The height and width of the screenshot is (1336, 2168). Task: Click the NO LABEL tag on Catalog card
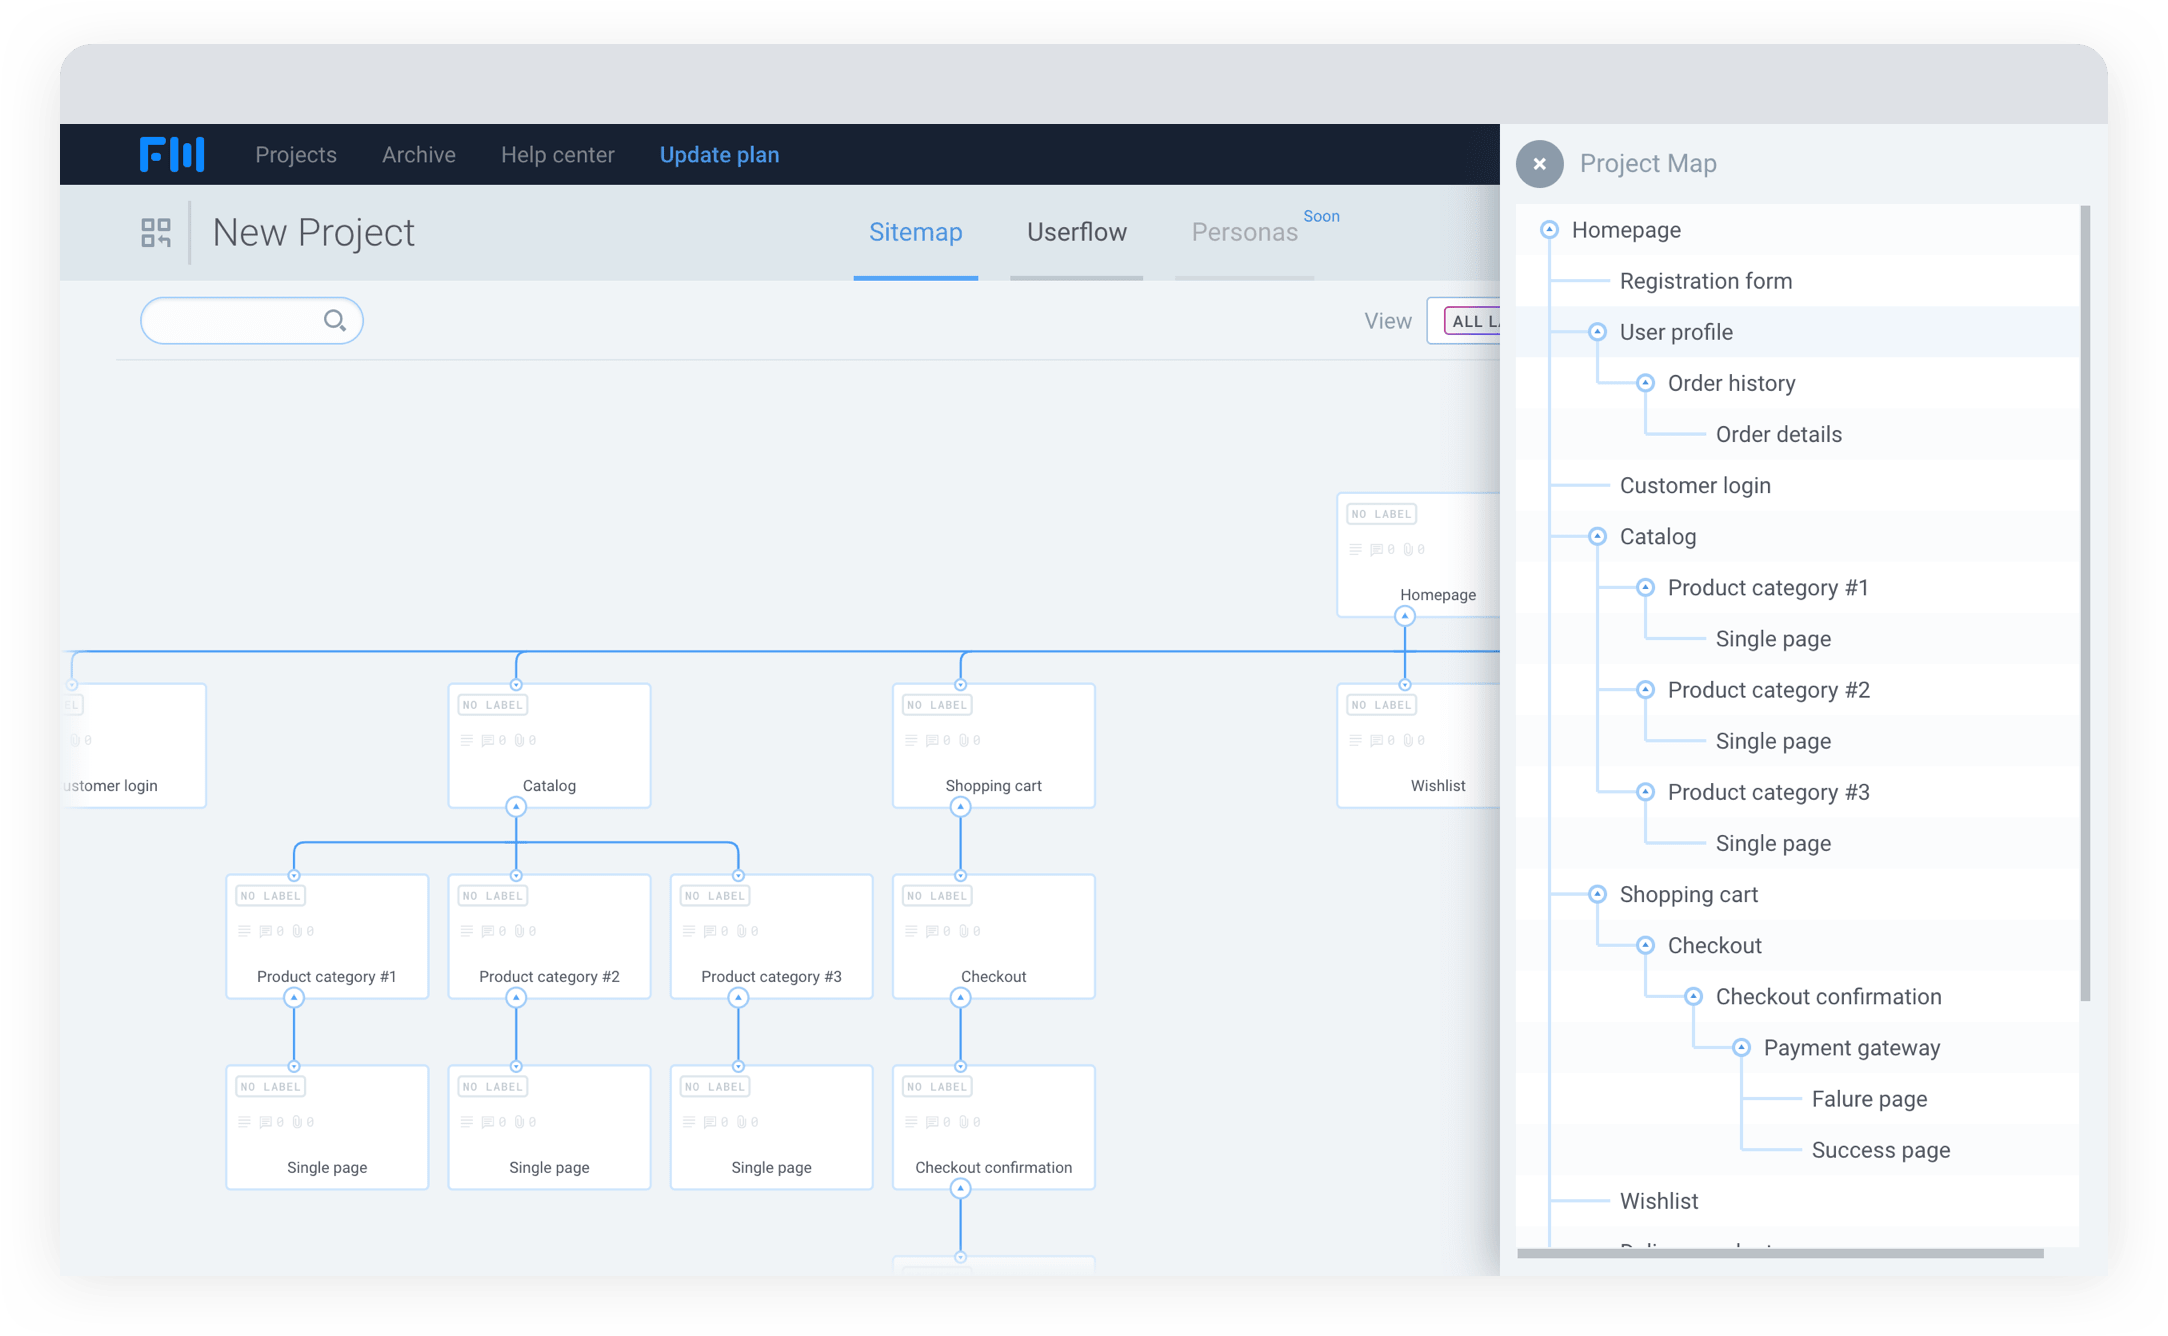tap(493, 705)
